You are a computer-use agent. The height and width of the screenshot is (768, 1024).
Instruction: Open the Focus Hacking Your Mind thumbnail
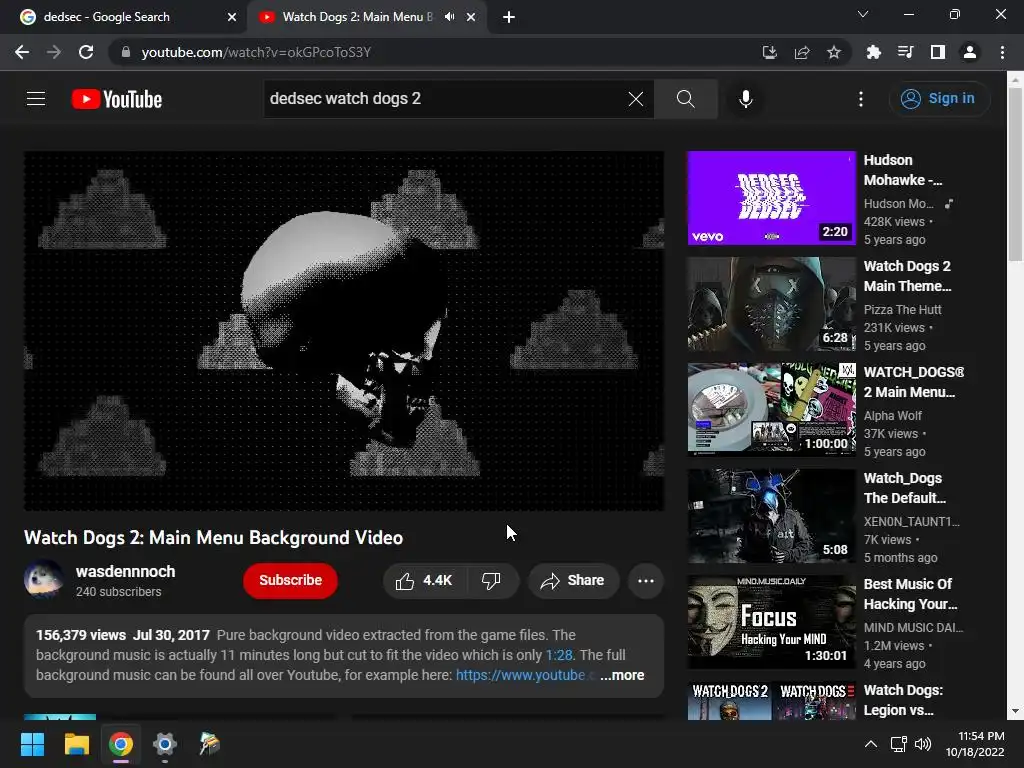pyautogui.click(x=771, y=622)
